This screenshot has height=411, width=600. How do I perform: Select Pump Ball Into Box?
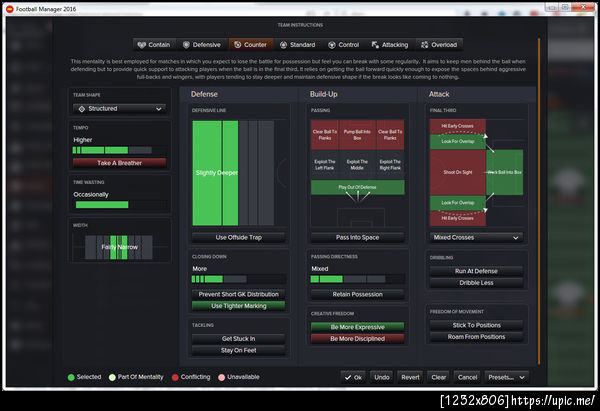357,135
